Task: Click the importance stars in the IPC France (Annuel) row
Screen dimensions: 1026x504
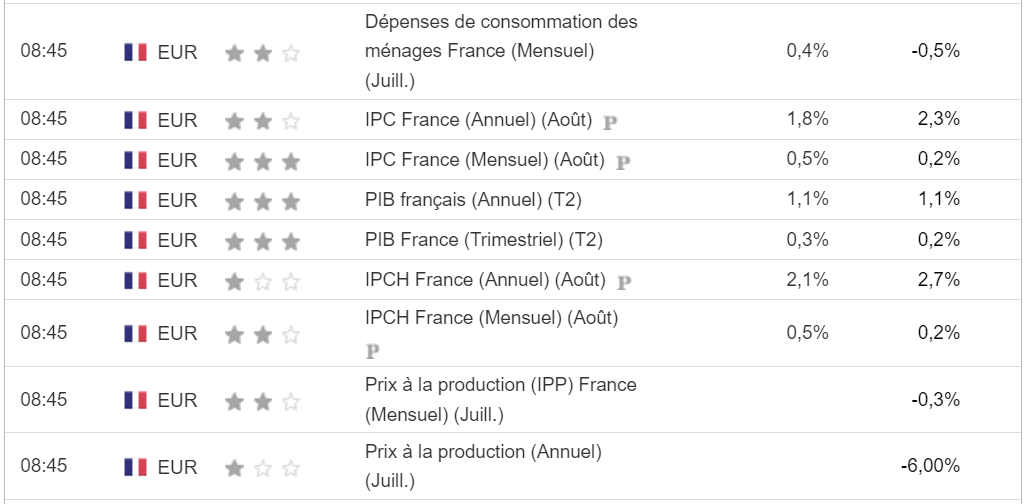Action: pos(262,121)
